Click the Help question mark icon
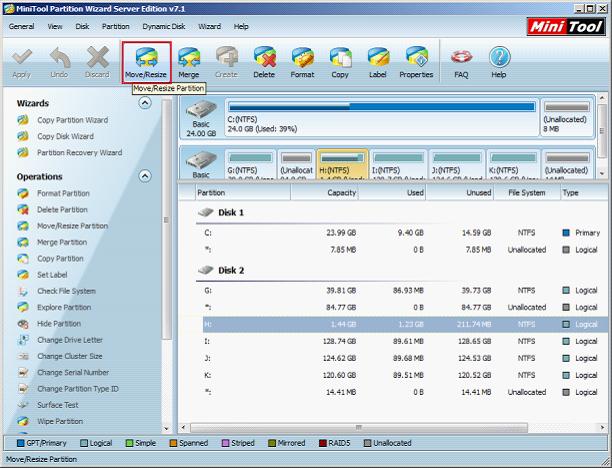 coord(499,62)
